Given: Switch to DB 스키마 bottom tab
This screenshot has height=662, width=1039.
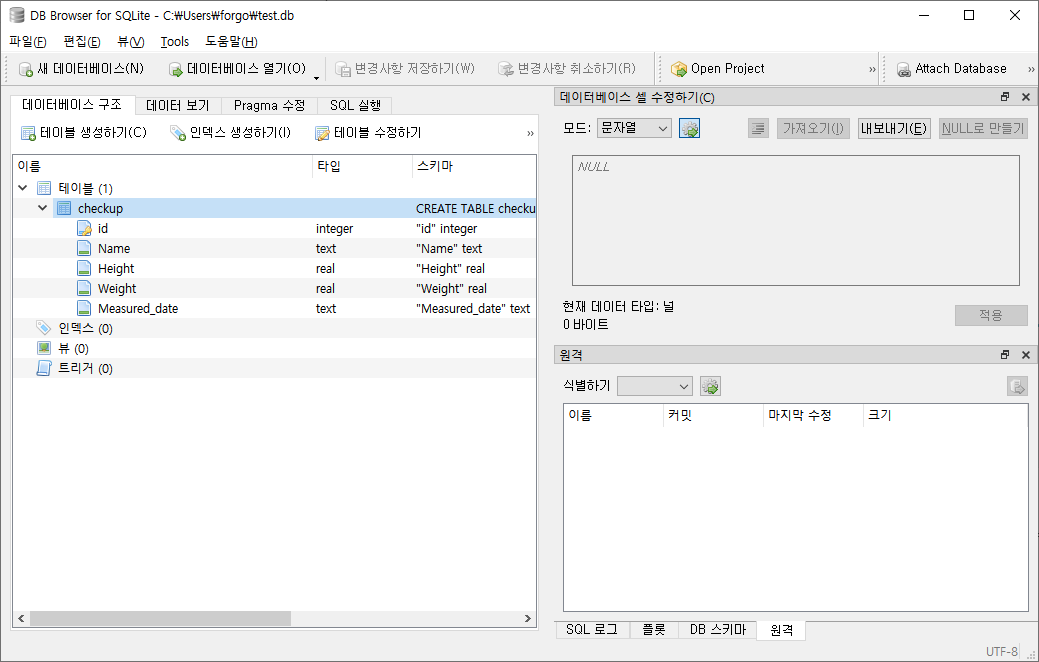Looking at the screenshot, I should [718, 630].
